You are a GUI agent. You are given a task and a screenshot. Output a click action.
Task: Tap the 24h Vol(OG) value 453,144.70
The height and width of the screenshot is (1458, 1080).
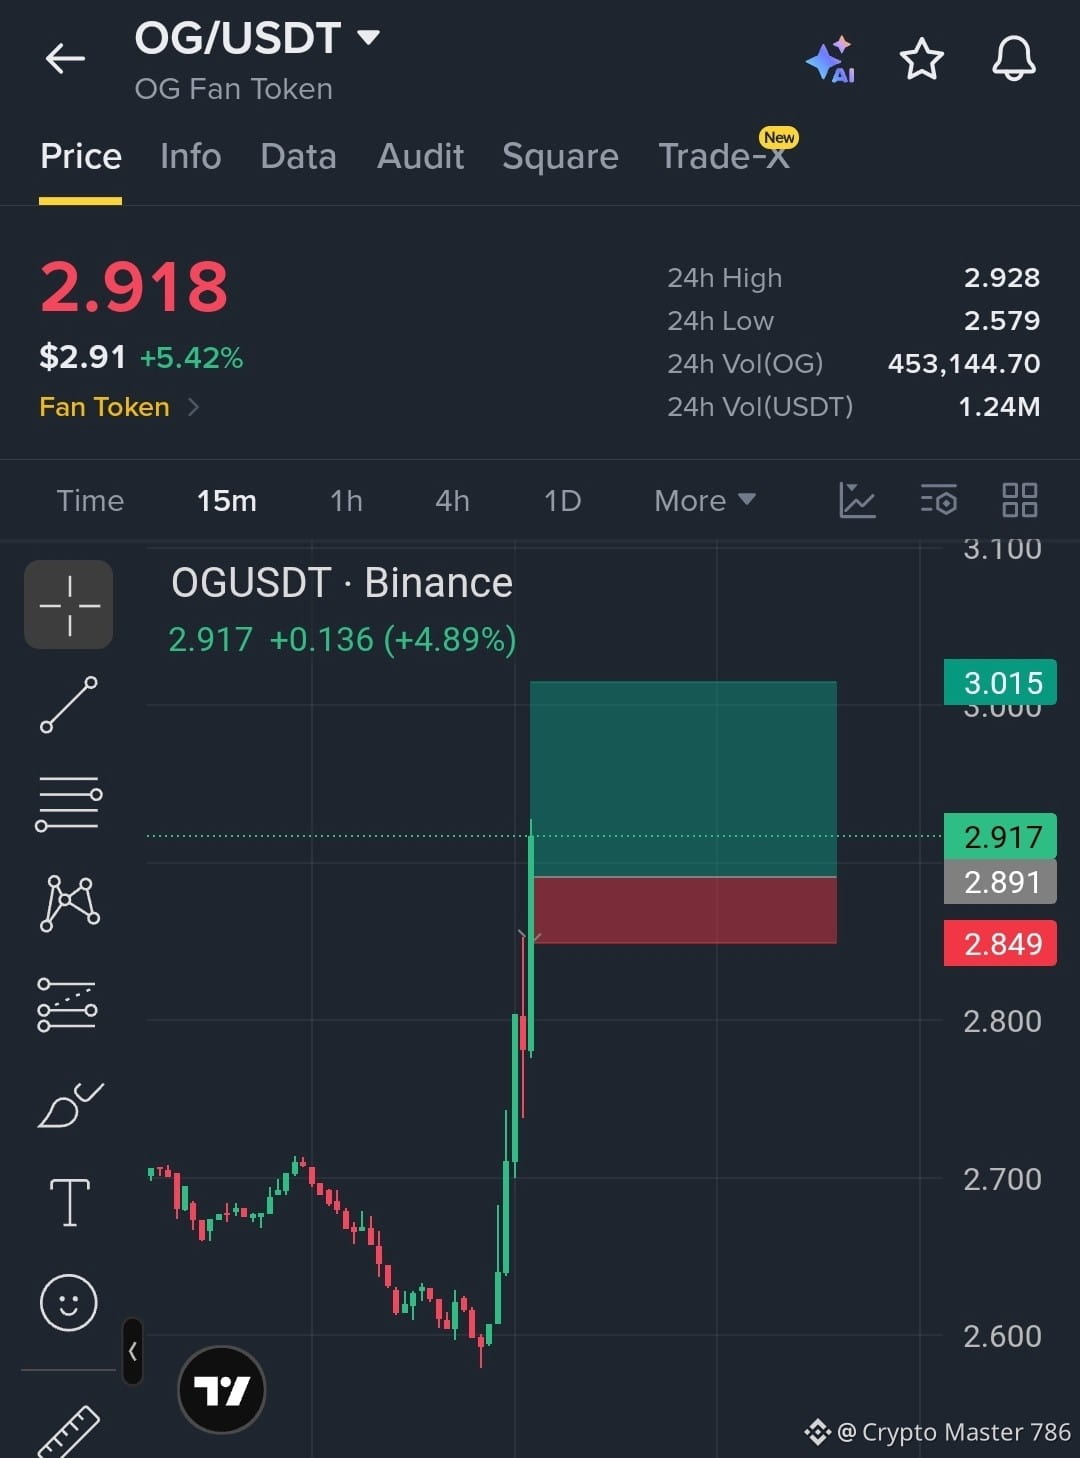[964, 364]
